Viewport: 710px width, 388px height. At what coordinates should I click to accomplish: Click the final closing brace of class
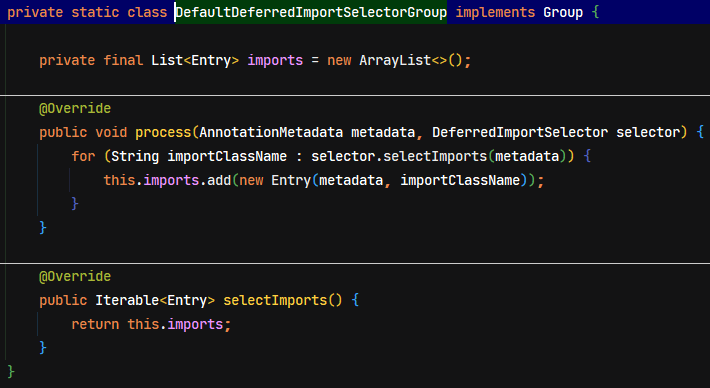[11, 371]
